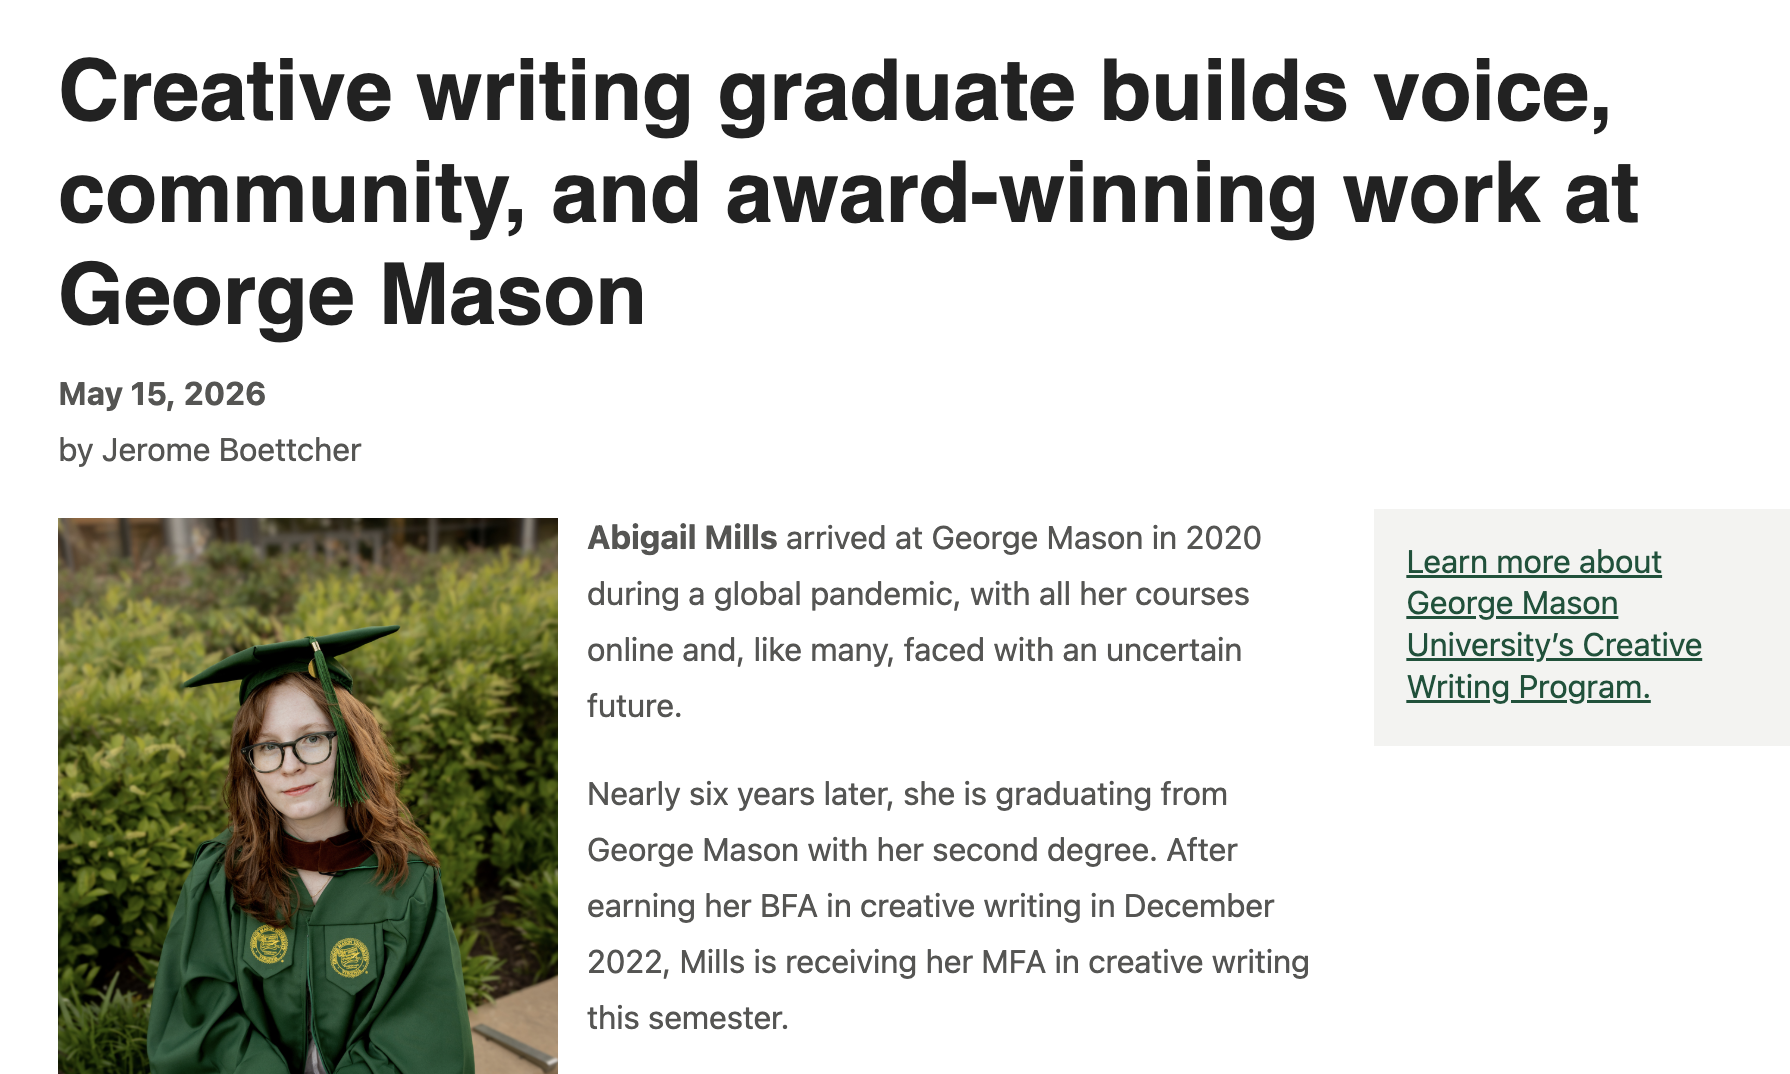The width and height of the screenshot is (1790, 1074).
Task: Click the left gold emblem on the gown
Action: [x=268, y=943]
